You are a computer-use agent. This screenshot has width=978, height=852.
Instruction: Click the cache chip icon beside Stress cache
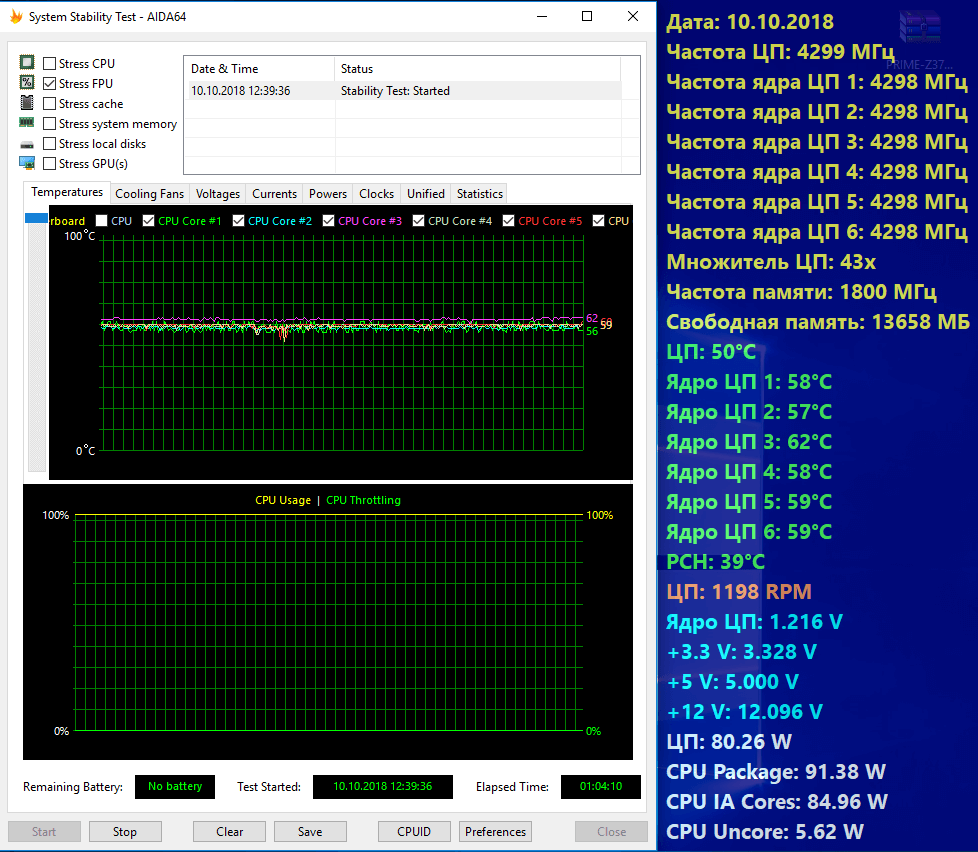click(27, 103)
